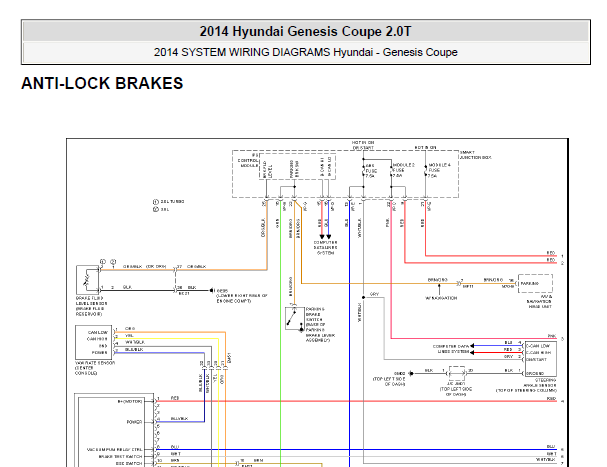
Task: Click the 'VACUUM PUM RELAY CTRL' pin label
Action: (115, 450)
